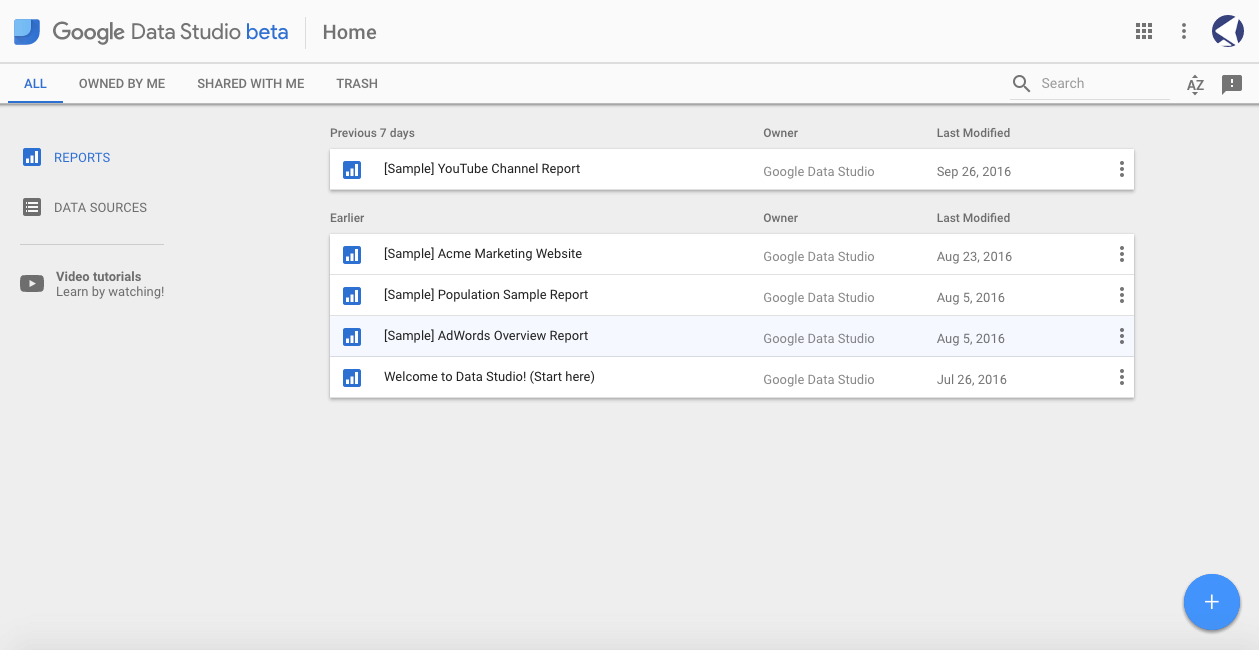The image size is (1259, 650).
Task: Open the user account avatar
Action: tap(1227, 31)
